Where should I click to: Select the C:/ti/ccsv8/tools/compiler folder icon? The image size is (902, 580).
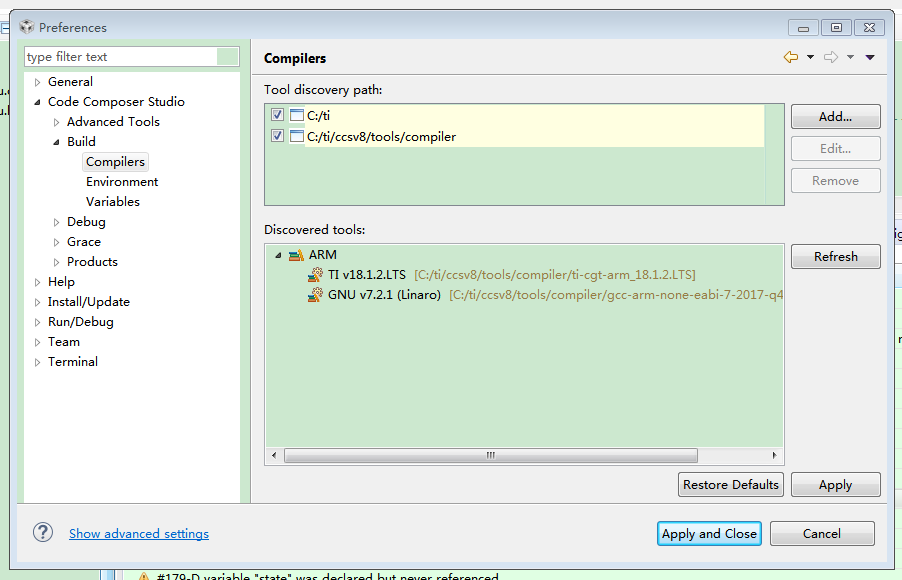[x=296, y=136]
